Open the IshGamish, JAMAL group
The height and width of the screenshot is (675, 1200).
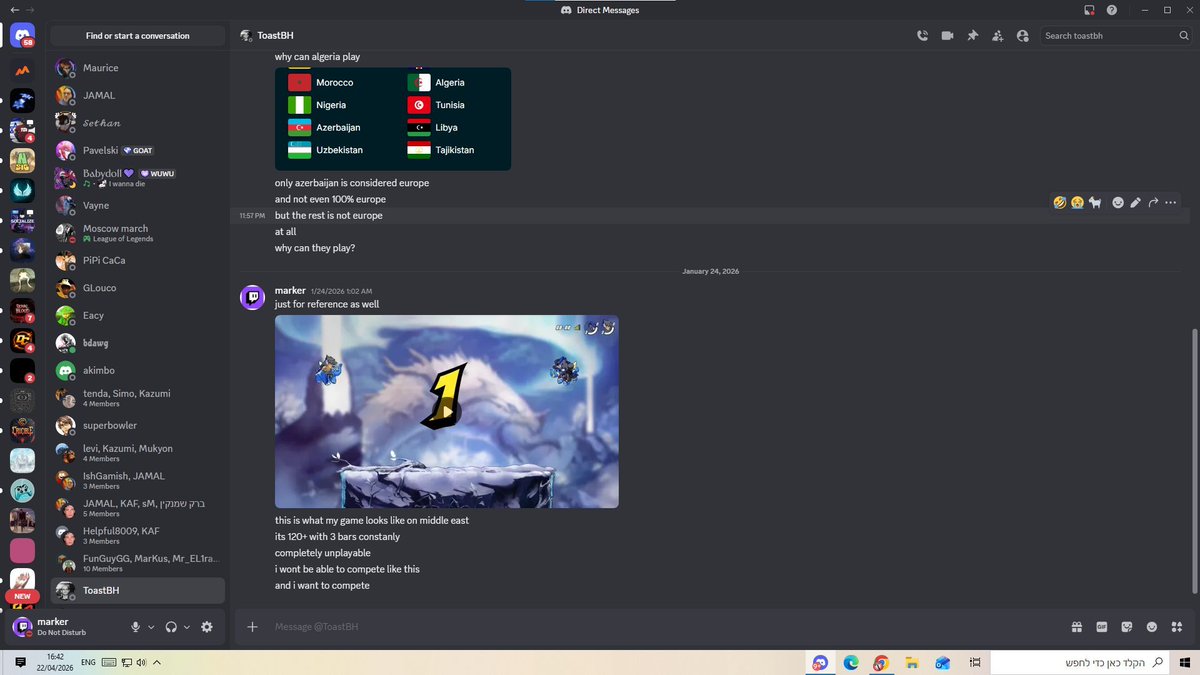coord(137,480)
